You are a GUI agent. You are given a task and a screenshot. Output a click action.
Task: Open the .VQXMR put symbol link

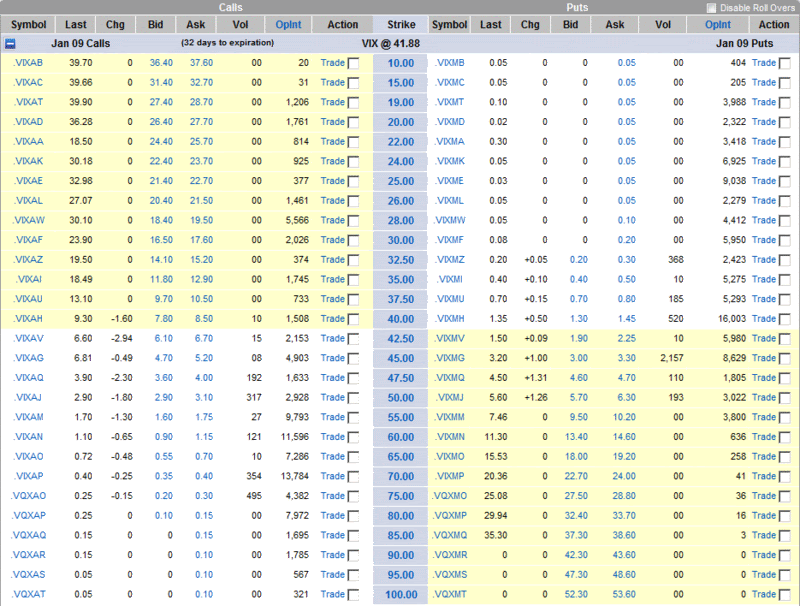(449, 555)
